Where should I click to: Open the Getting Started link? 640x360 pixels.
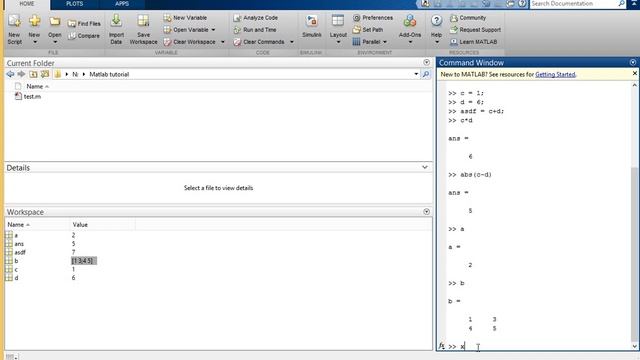click(x=555, y=75)
